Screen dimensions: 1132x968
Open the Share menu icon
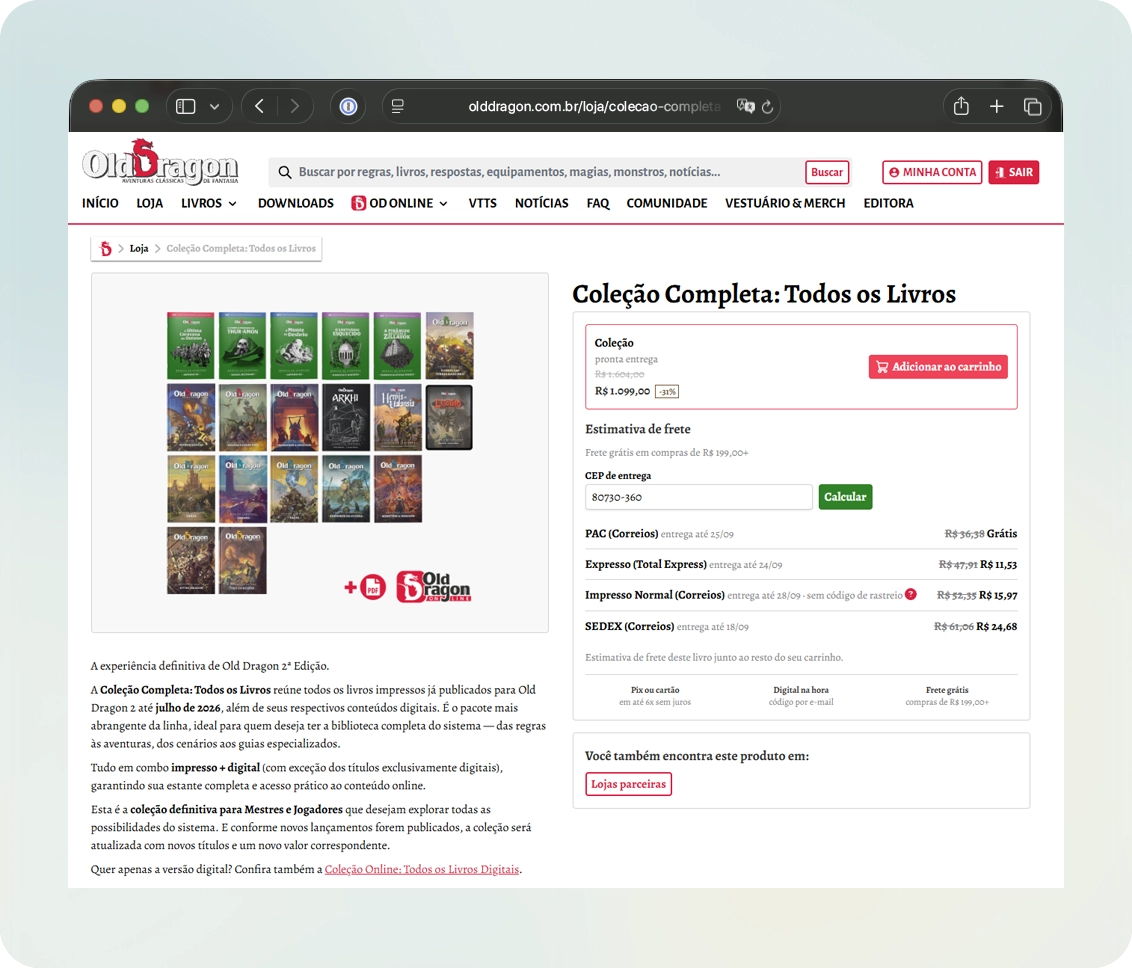click(961, 106)
